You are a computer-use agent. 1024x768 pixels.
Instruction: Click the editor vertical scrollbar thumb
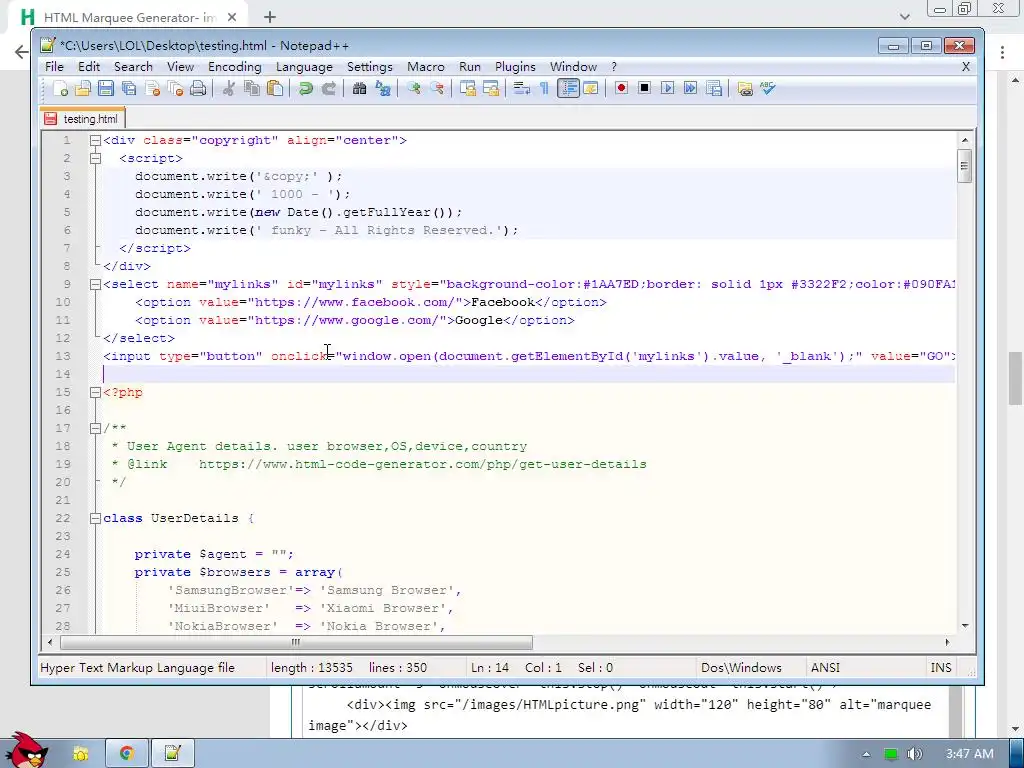point(965,165)
